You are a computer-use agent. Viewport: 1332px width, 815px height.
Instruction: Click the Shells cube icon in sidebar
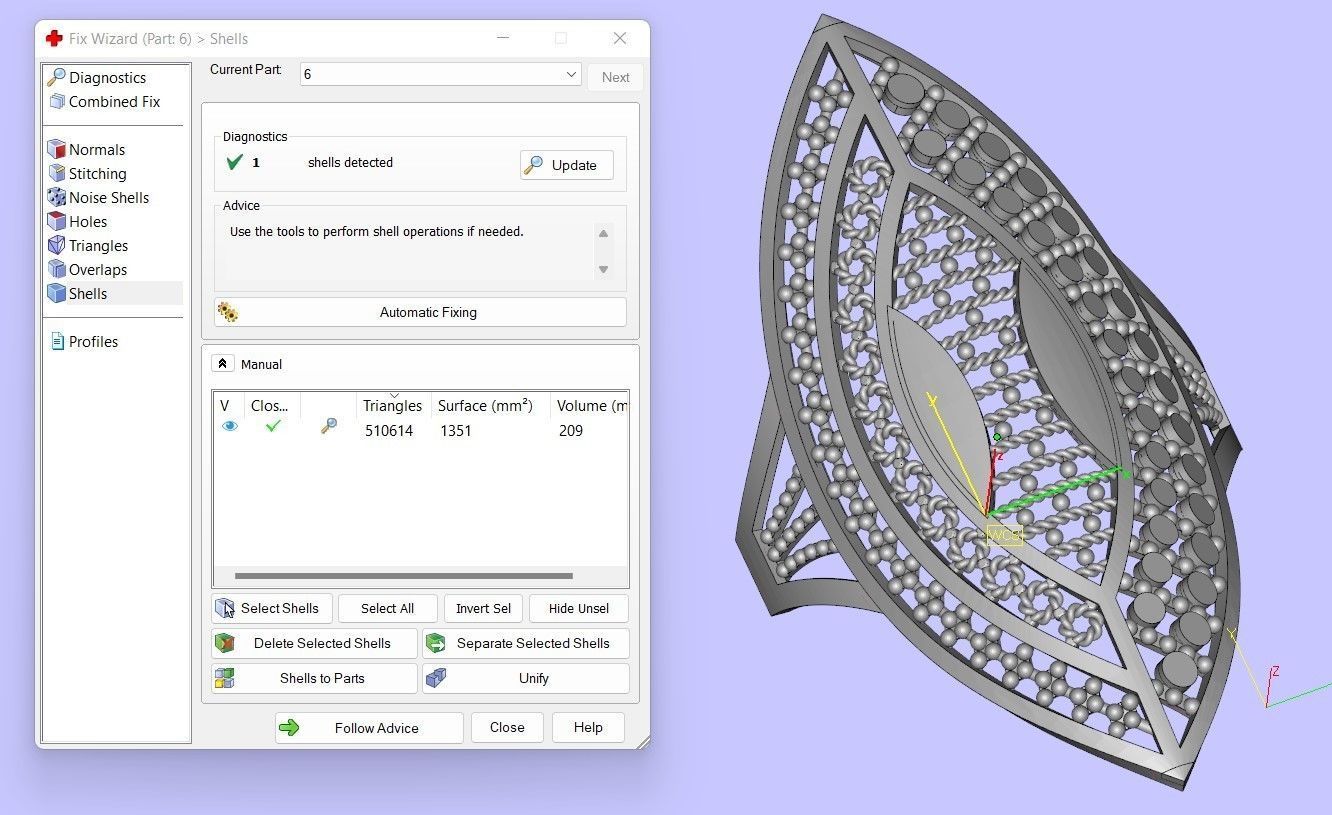click(57, 293)
